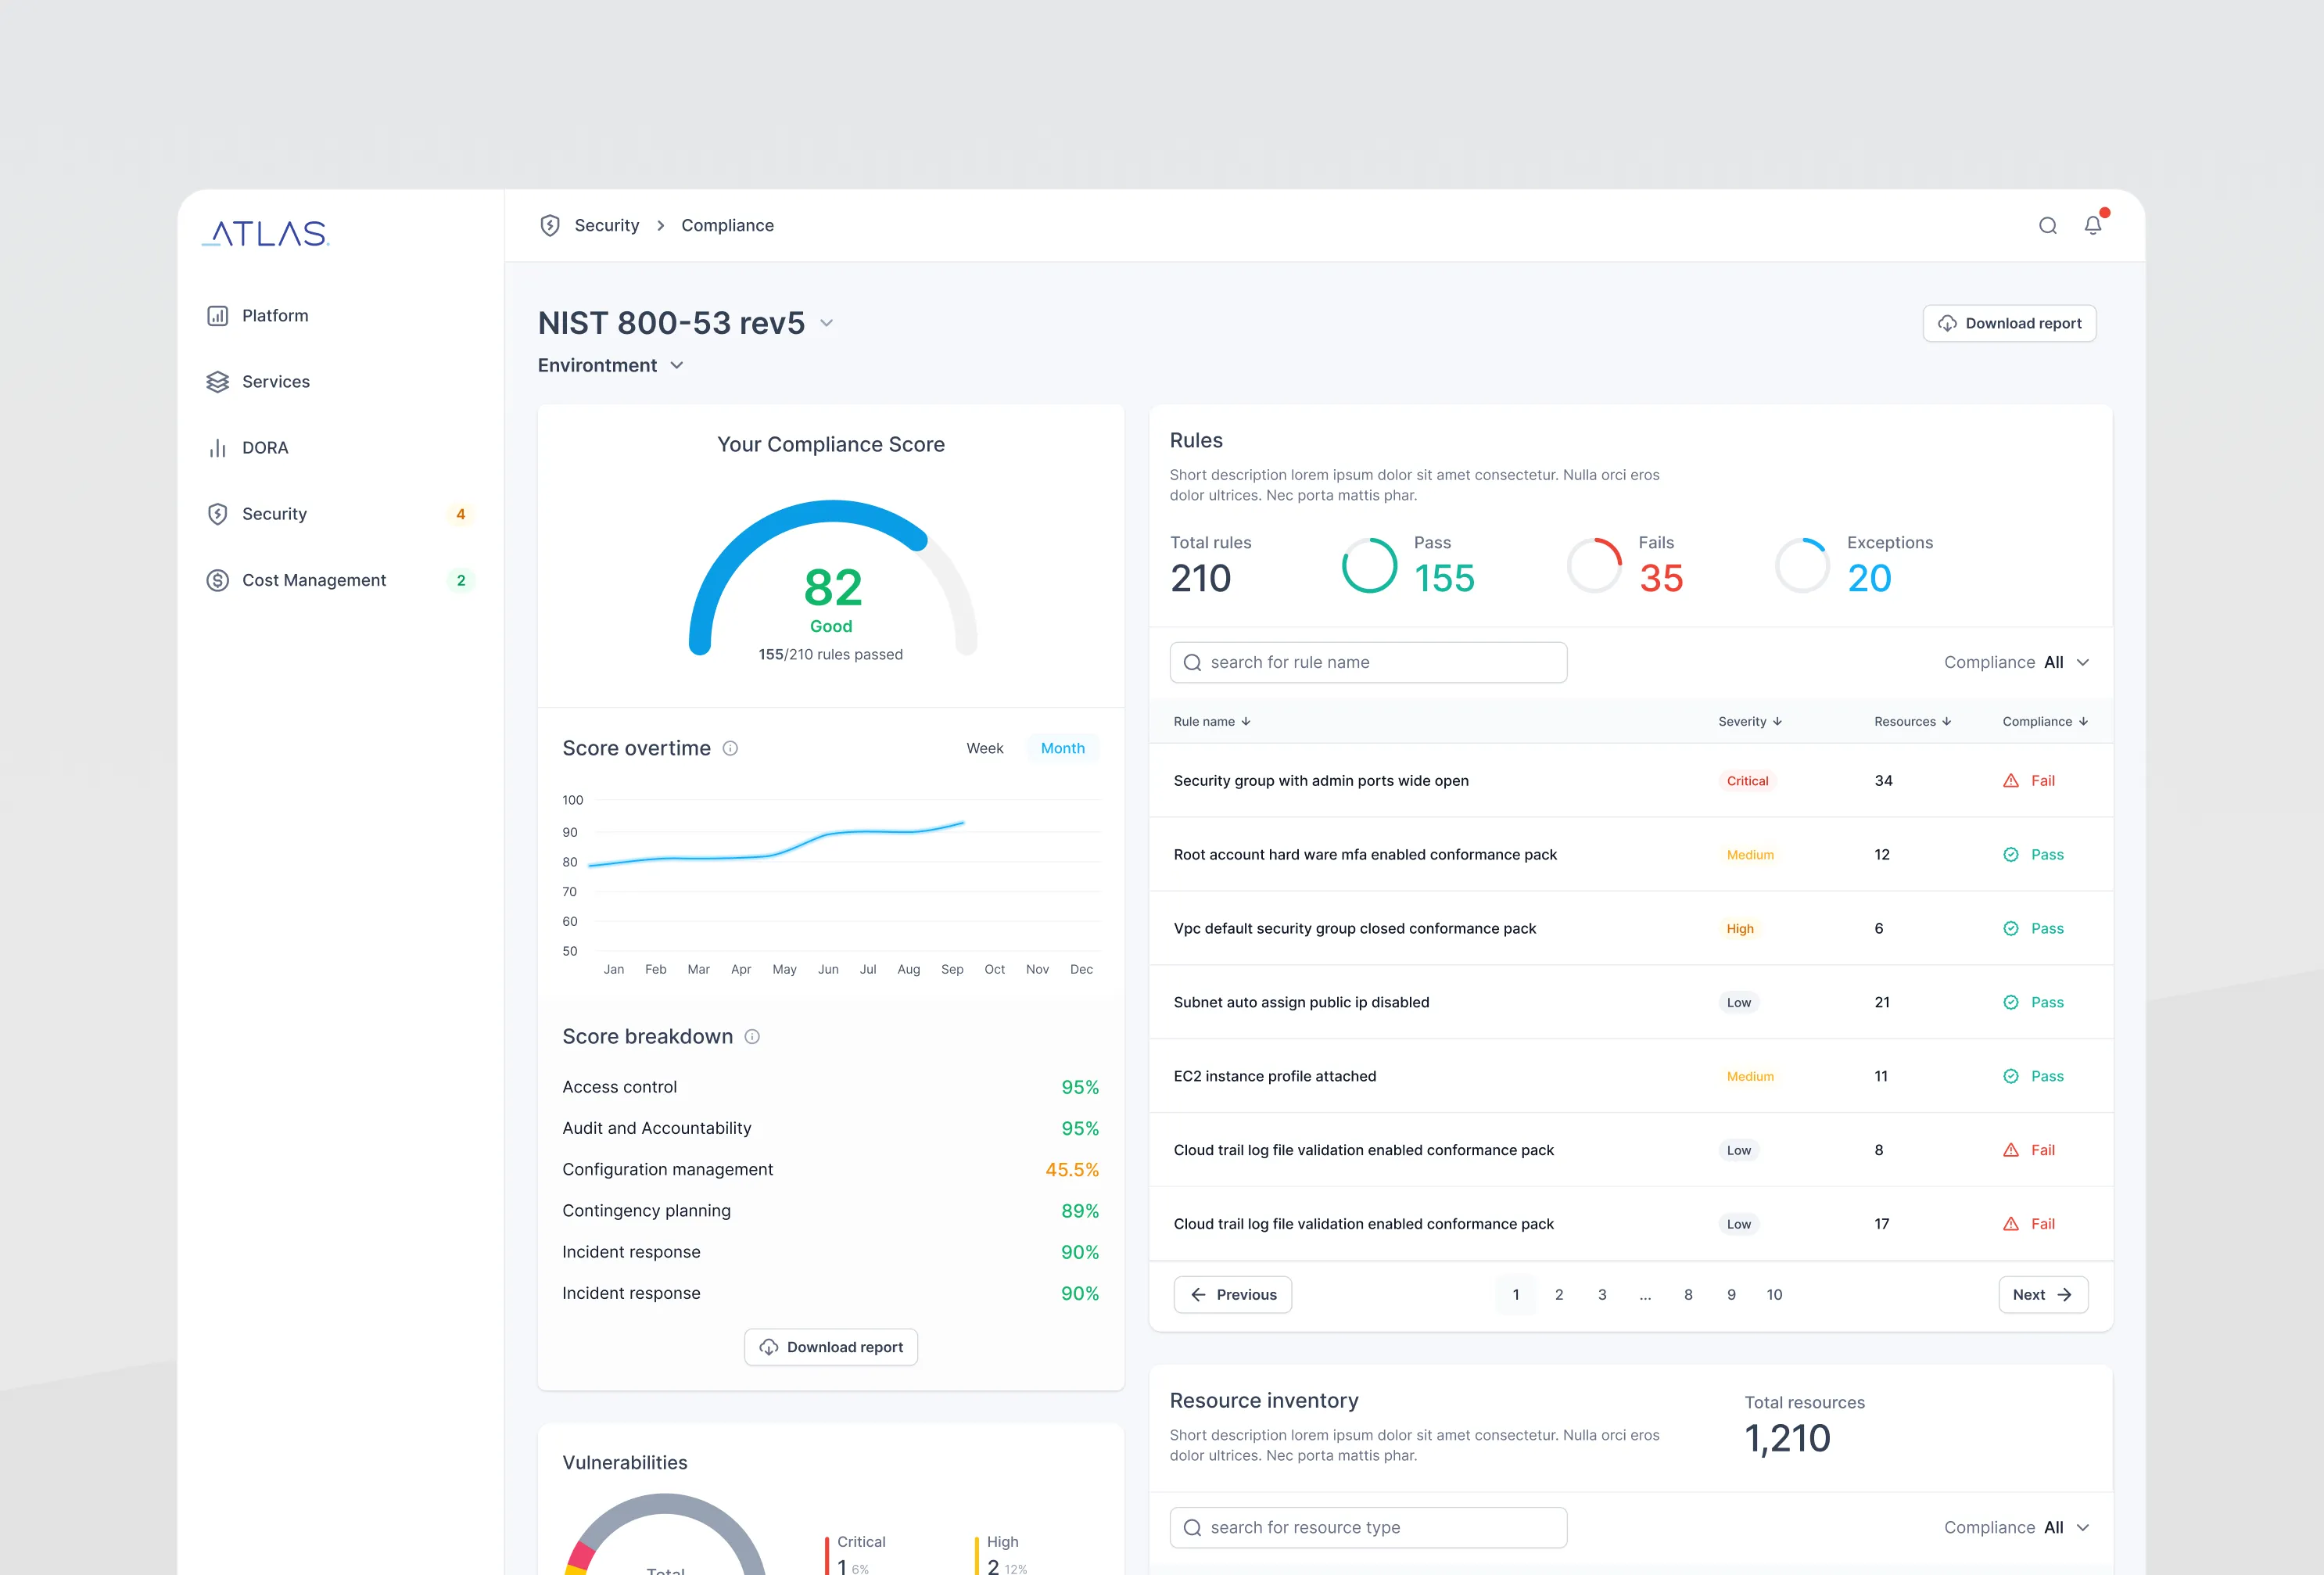This screenshot has width=2324, height=1575.
Task: Click info icon beside Score breakdown
Action: click(752, 1037)
